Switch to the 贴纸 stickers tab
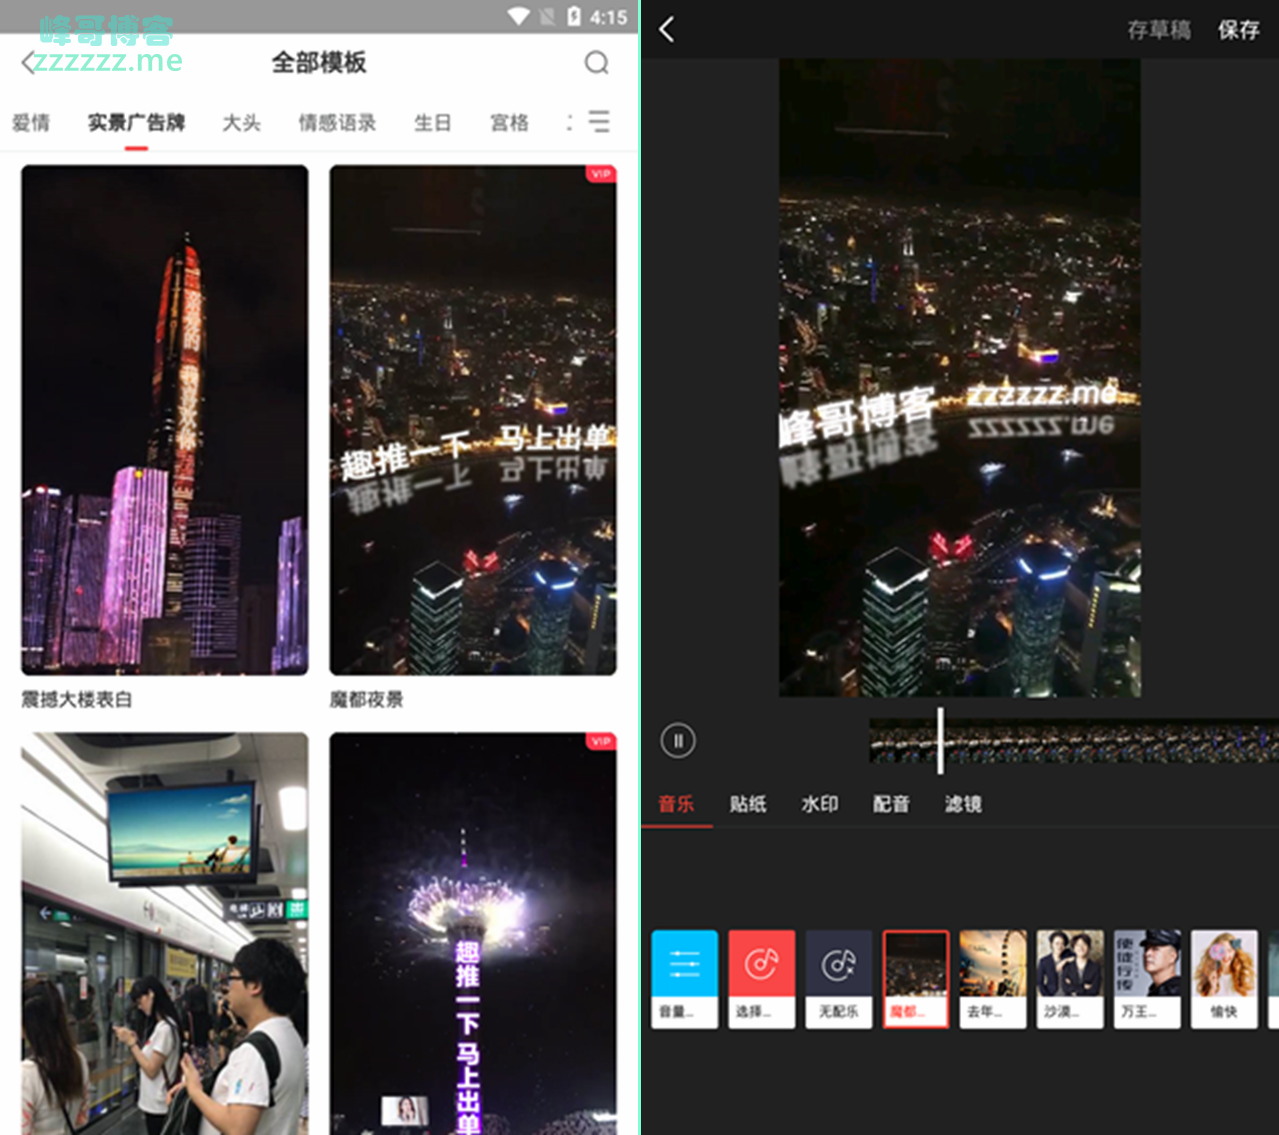1279x1135 pixels. [748, 804]
